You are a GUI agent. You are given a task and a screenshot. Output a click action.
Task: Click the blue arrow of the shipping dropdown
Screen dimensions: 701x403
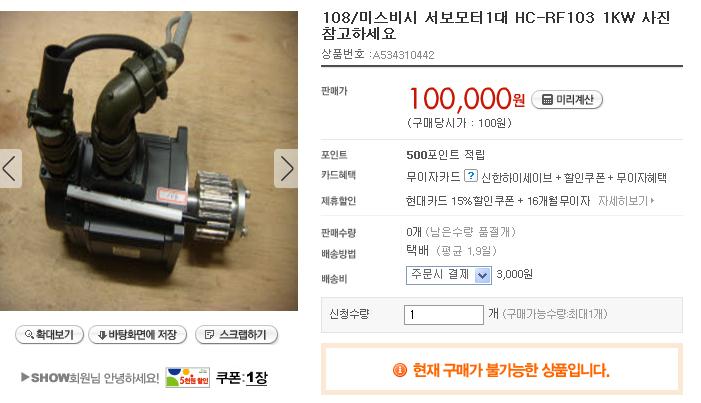pyautogui.click(x=482, y=276)
